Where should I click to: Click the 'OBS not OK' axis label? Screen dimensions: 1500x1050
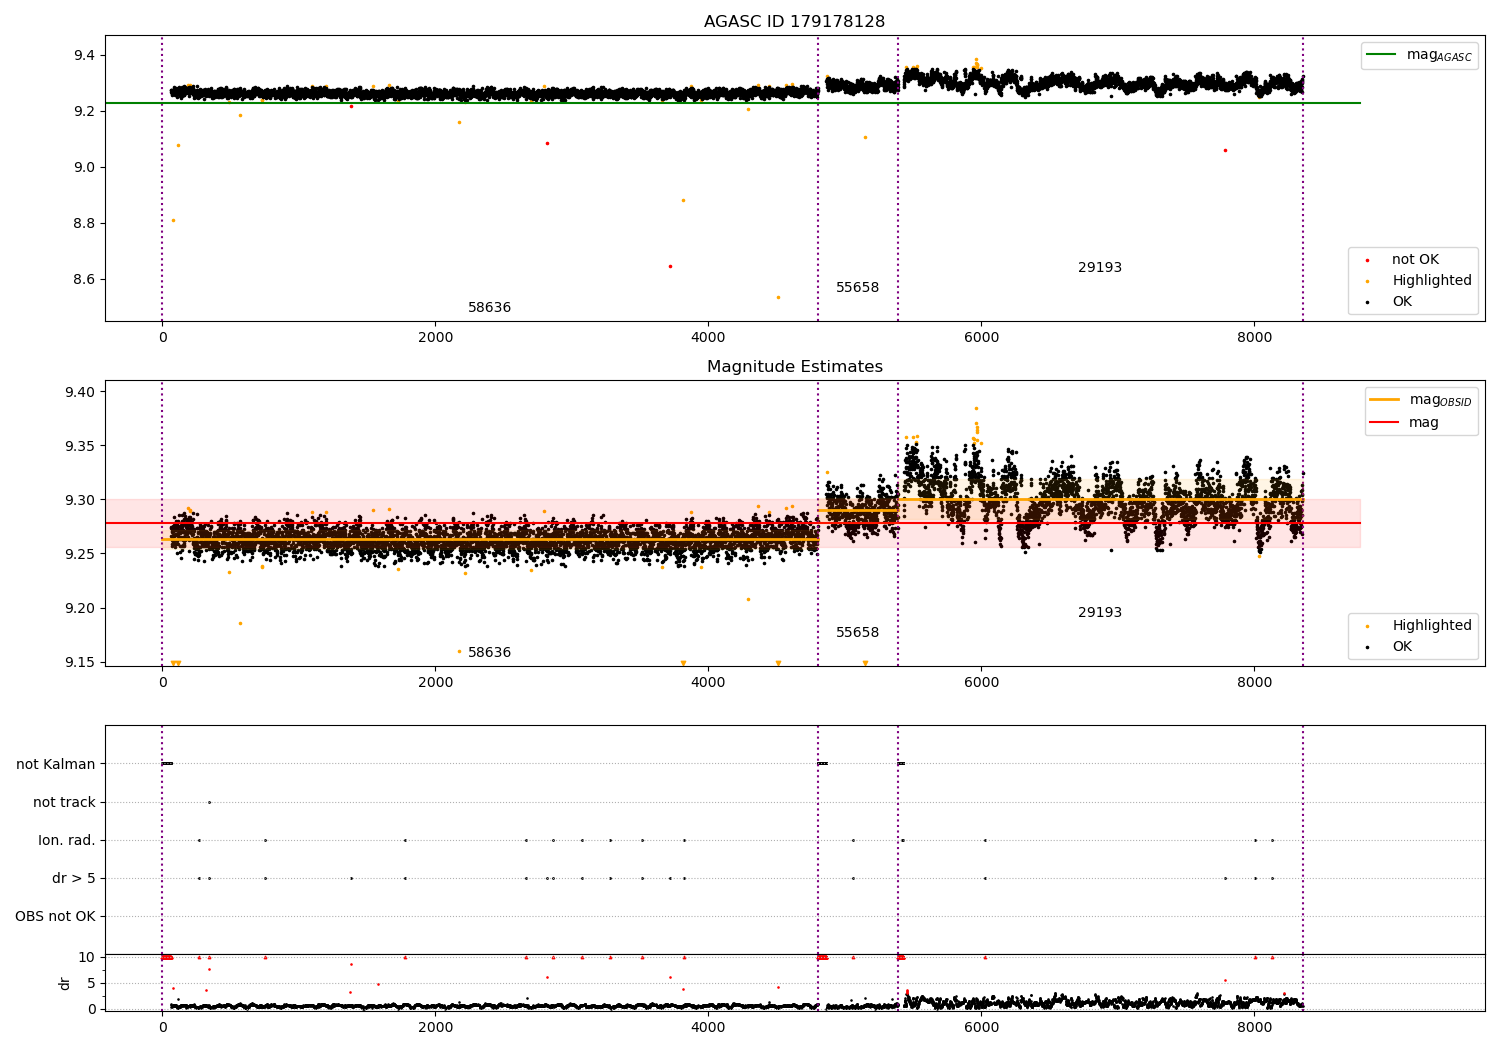pos(55,917)
